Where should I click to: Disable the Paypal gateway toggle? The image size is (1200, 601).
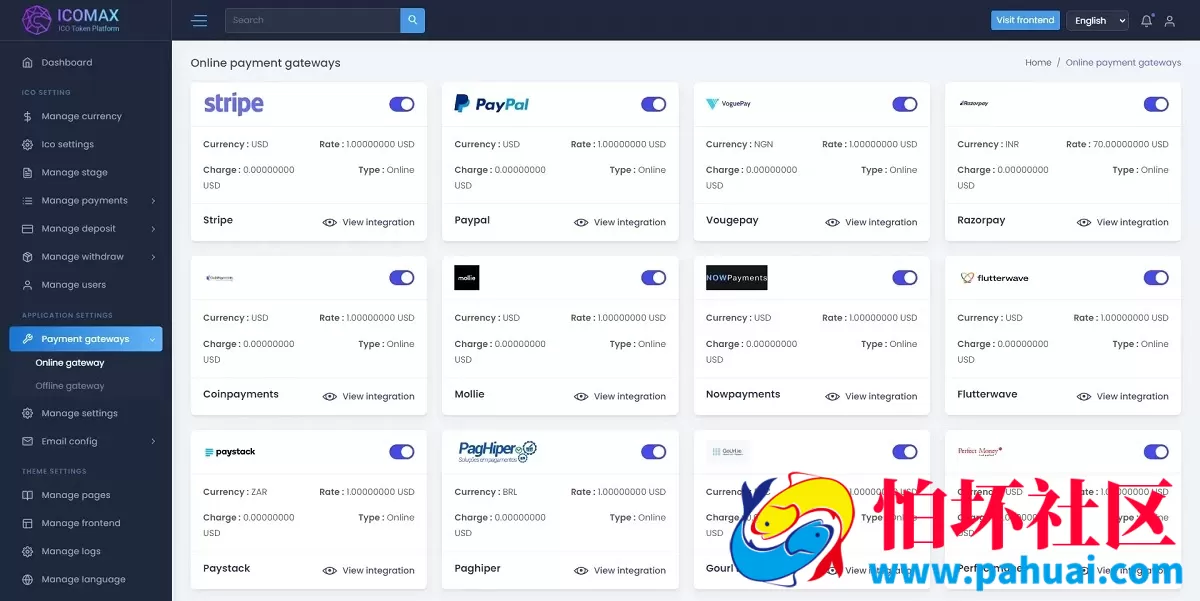click(654, 104)
